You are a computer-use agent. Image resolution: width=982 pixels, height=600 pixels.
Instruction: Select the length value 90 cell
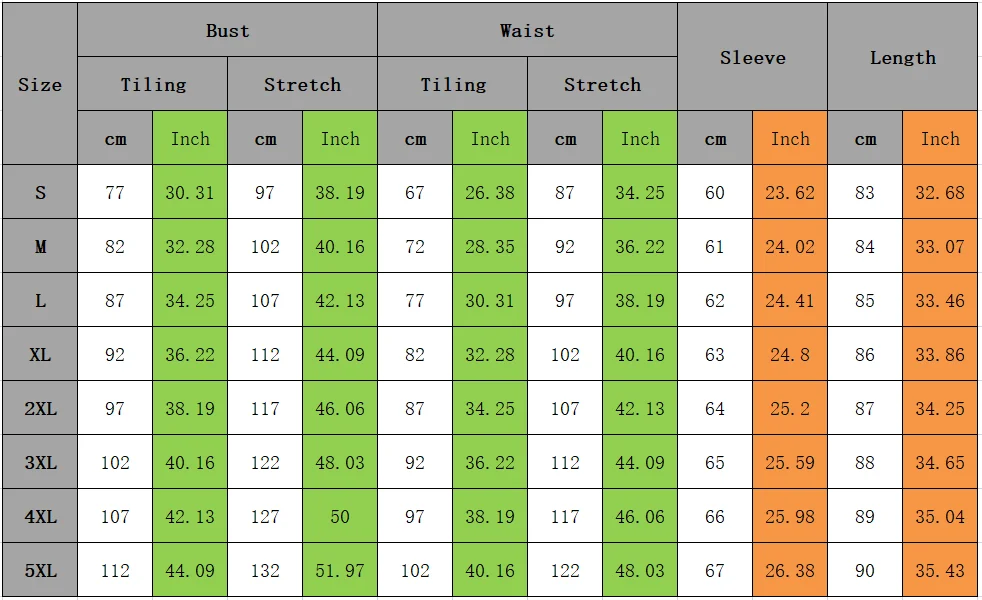[x=865, y=570]
